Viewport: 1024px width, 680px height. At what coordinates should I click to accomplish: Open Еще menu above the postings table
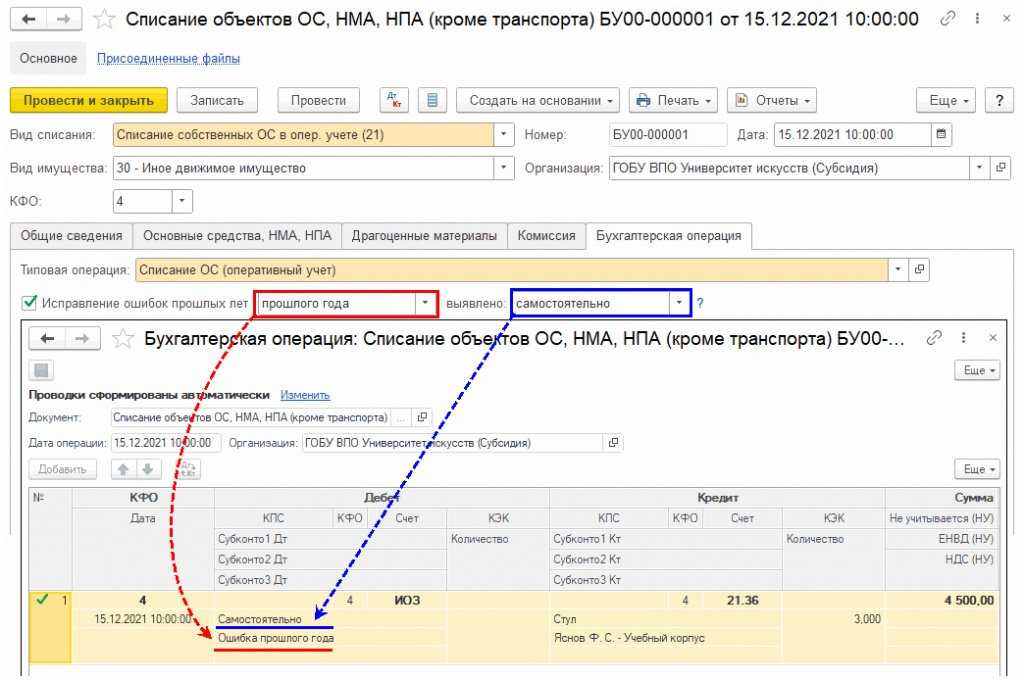point(977,469)
